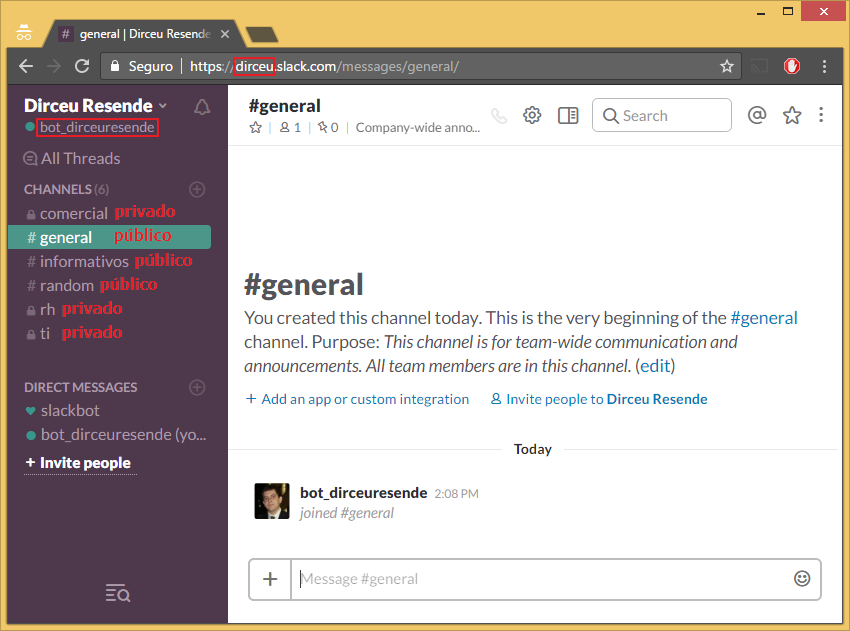Screen dimensions: 850x631
Task: Open Chrome menu three dots
Action: (x=824, y=66)
